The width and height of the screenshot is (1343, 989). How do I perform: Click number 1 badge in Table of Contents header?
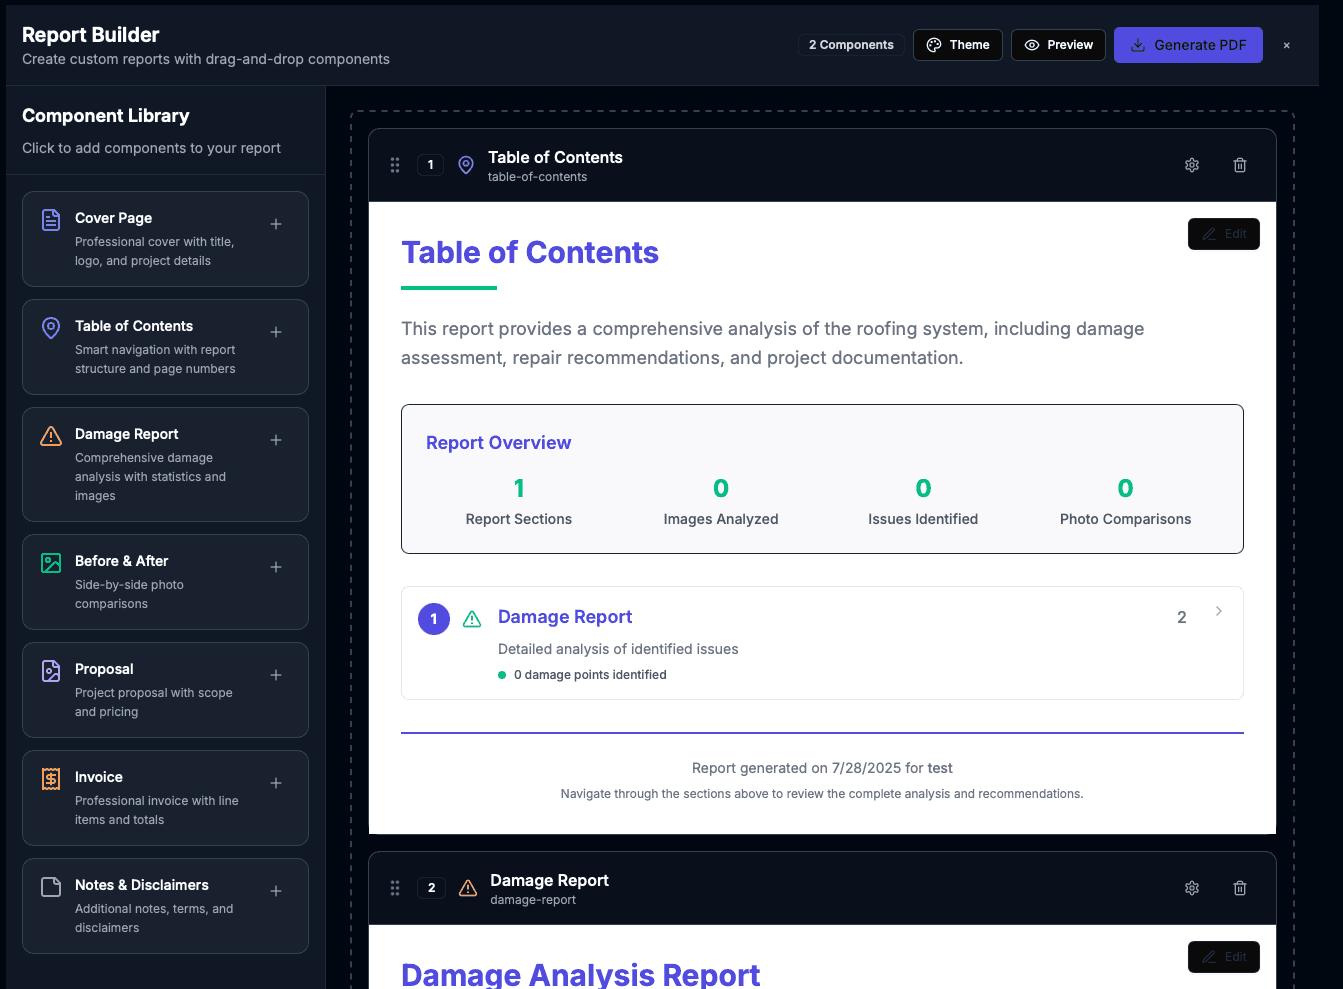431,165
